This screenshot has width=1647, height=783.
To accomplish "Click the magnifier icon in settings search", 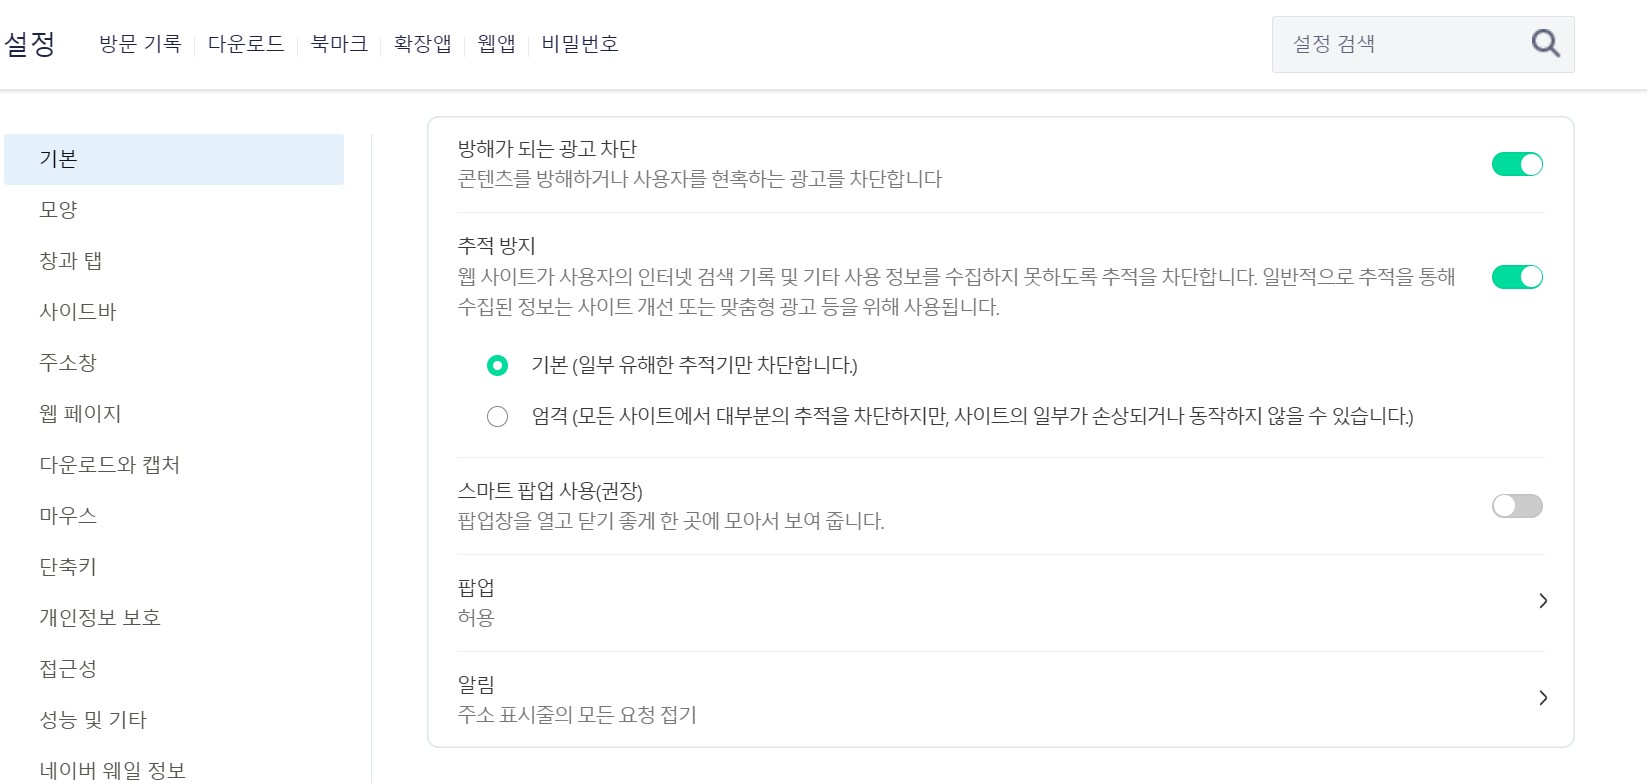I will click(1545, 44).
